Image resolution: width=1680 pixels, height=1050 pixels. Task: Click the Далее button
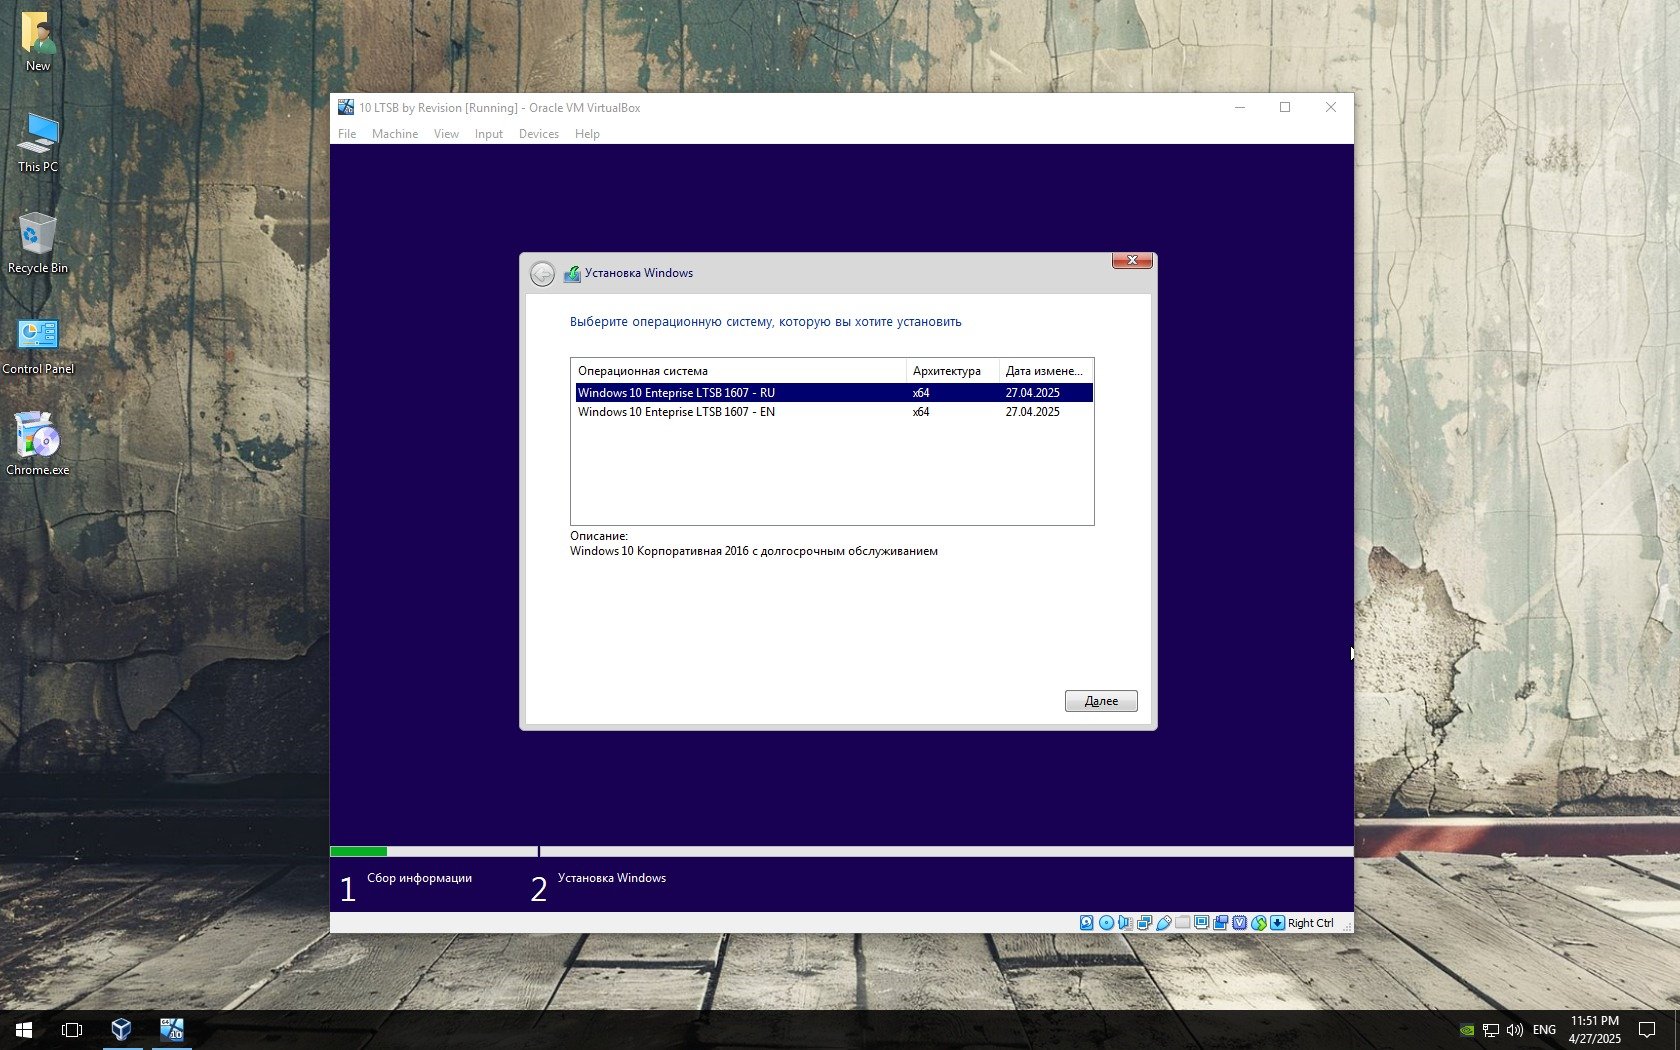click(x=1100, y=701)
